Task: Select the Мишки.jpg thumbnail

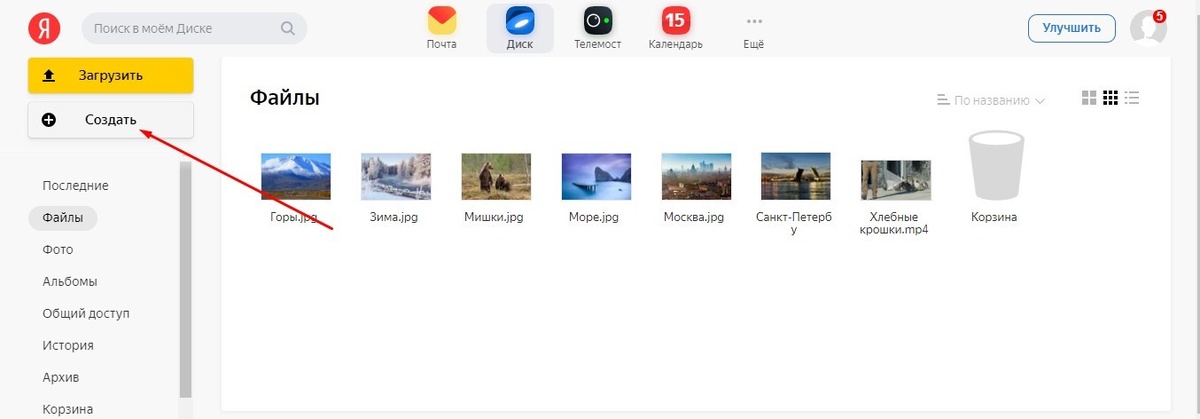Action: tap(496, 176)
